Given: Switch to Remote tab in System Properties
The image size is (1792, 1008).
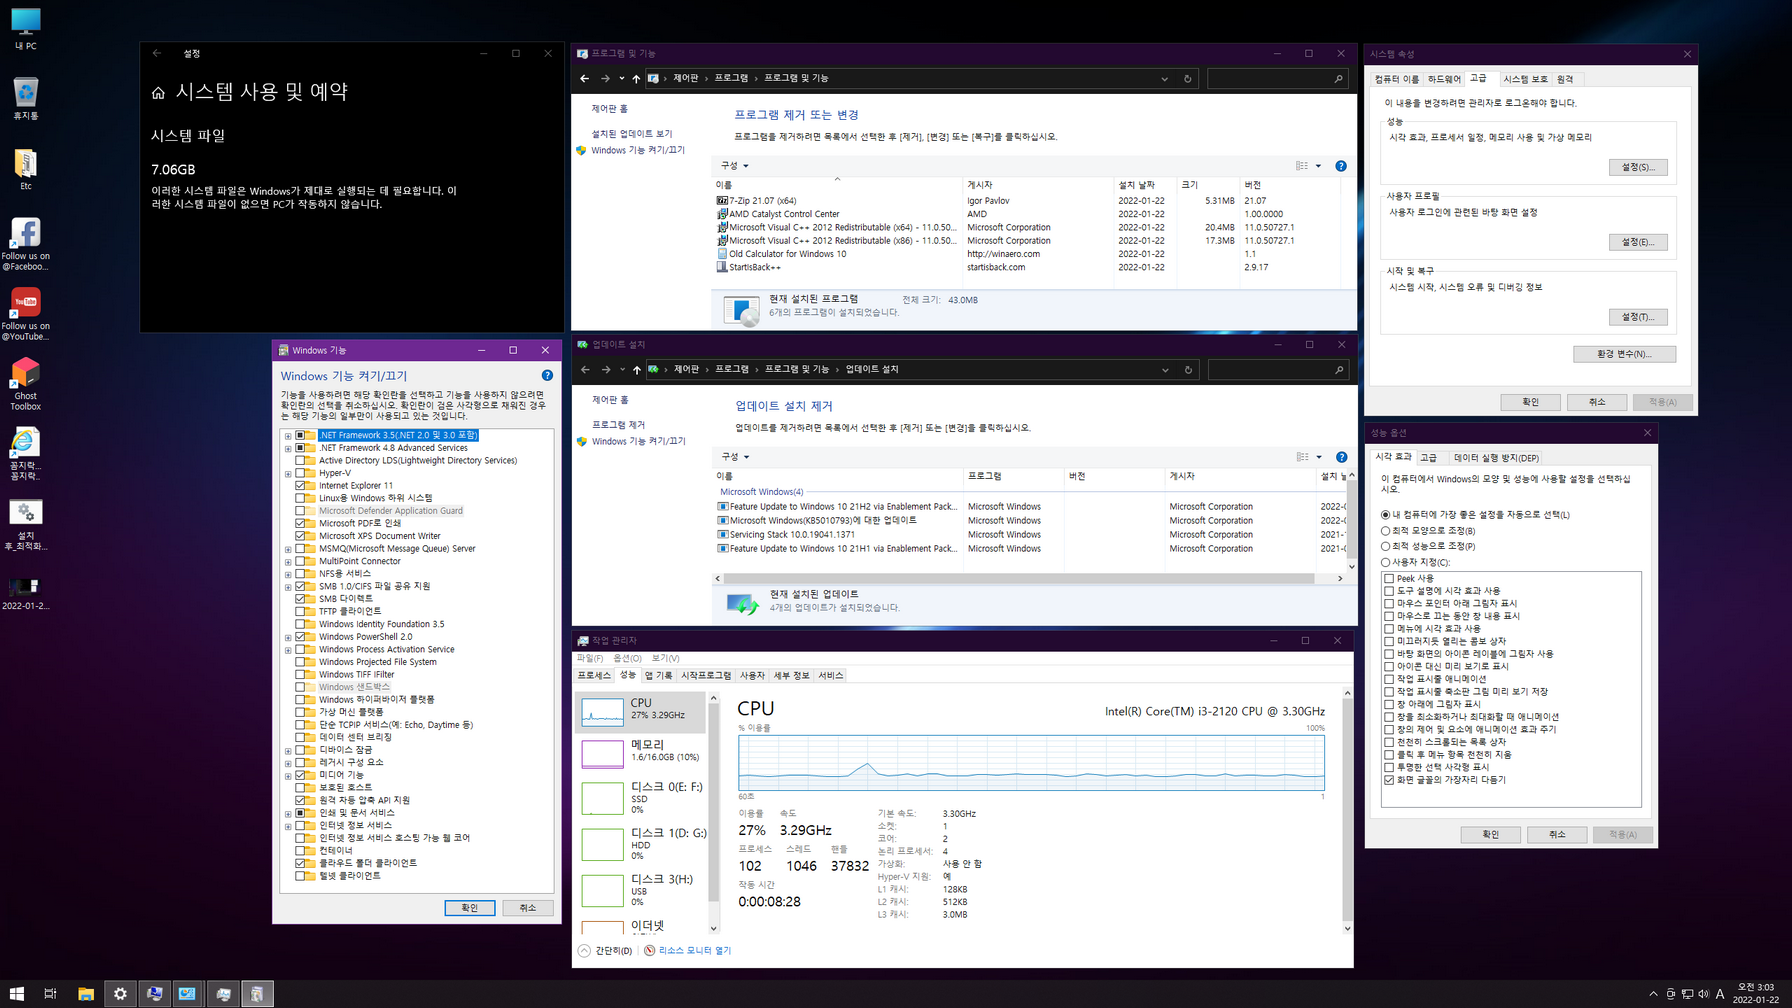Looking at the screenshot, I should 1565,79.
